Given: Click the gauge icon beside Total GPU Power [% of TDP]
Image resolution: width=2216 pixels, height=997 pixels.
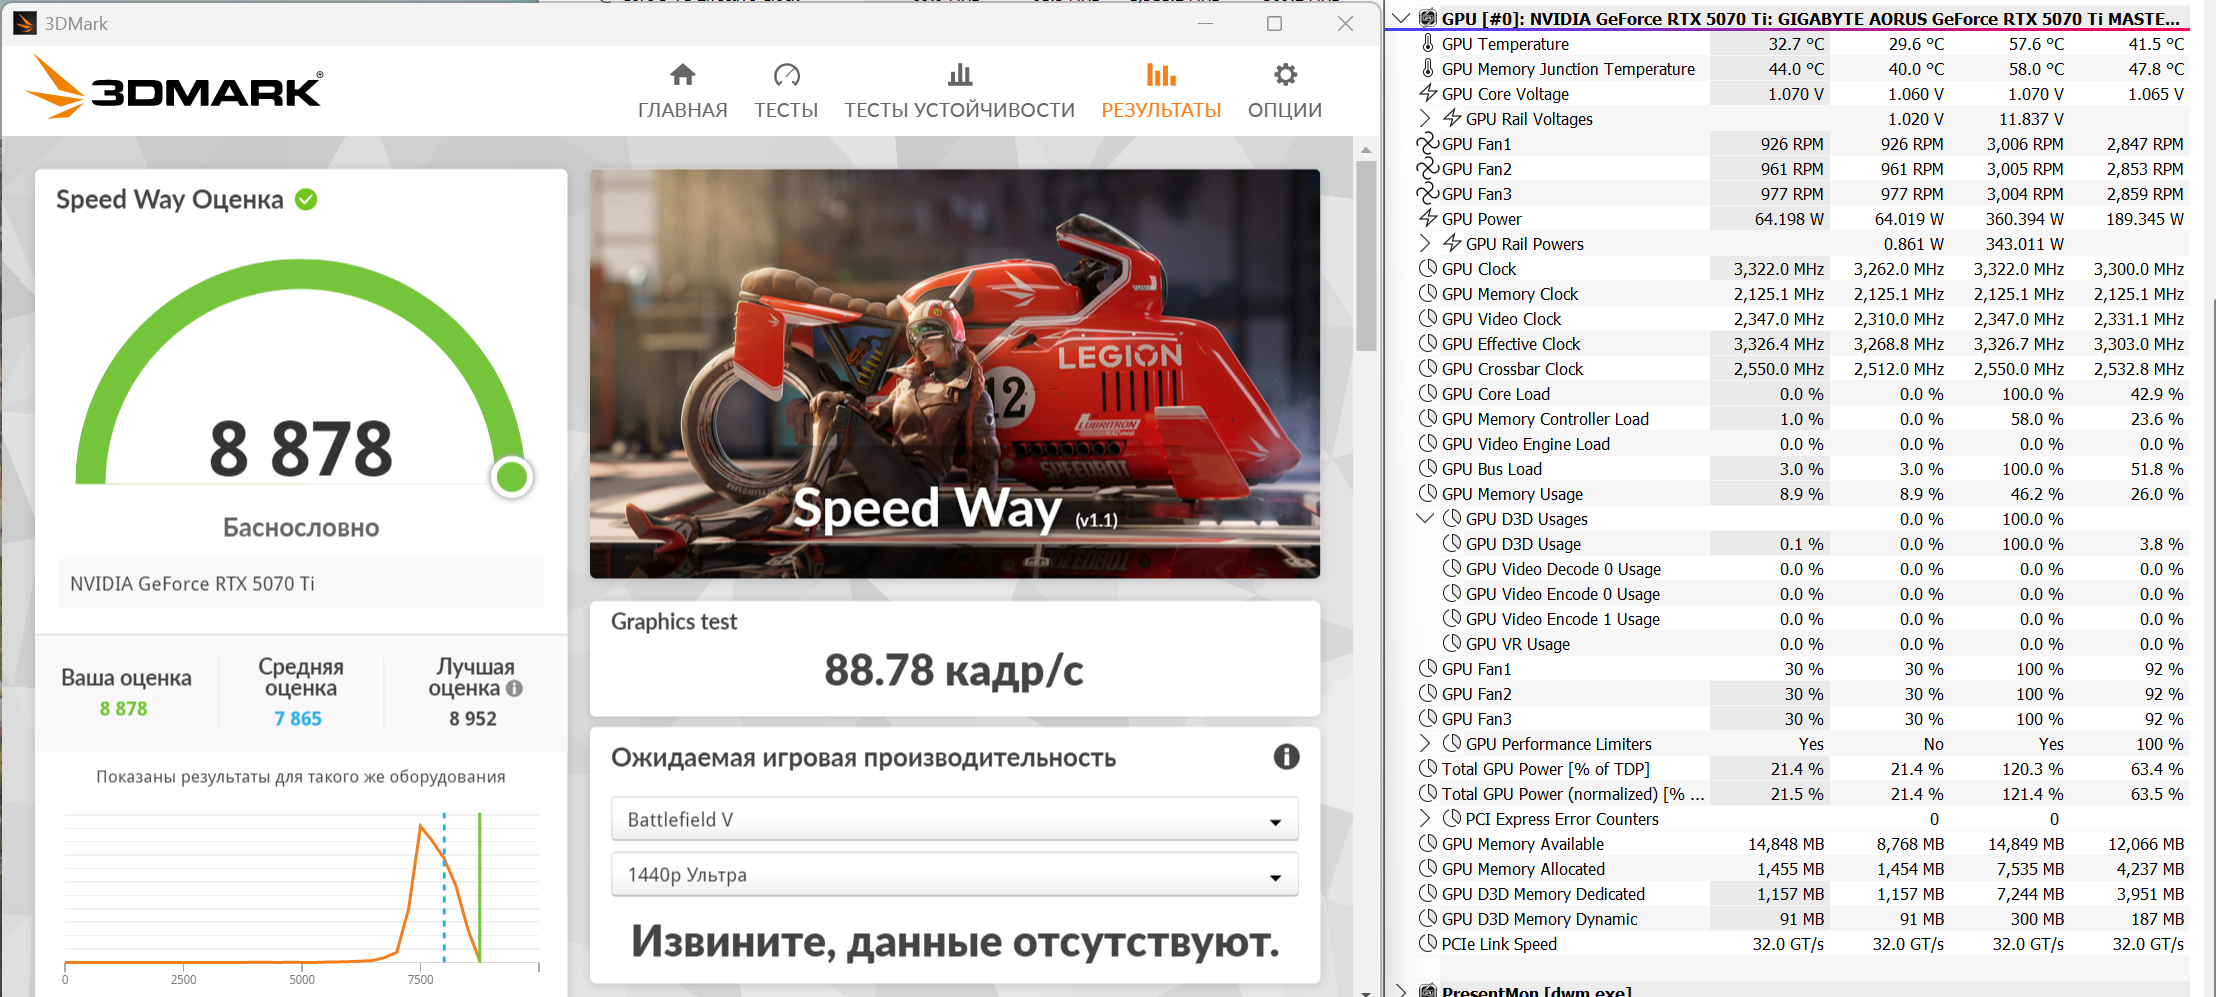Looking at the screenshot, I should tap(1428, 768).
